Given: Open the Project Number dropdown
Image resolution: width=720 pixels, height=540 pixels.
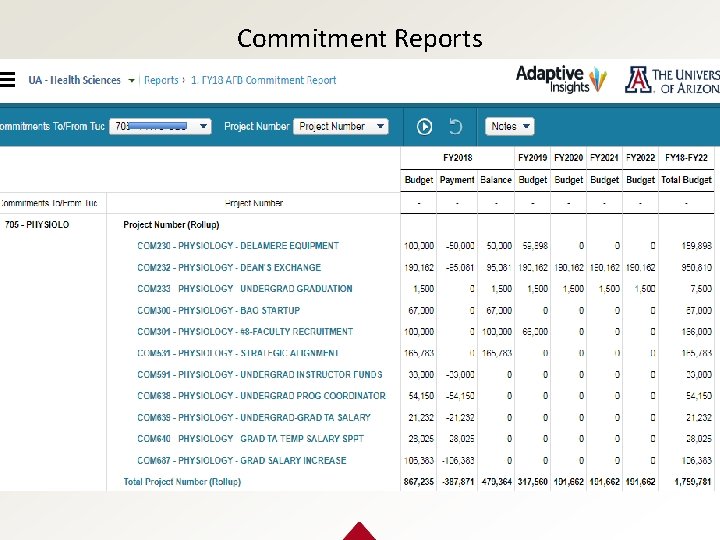Looking at the screenshot, I should [341, 126].
